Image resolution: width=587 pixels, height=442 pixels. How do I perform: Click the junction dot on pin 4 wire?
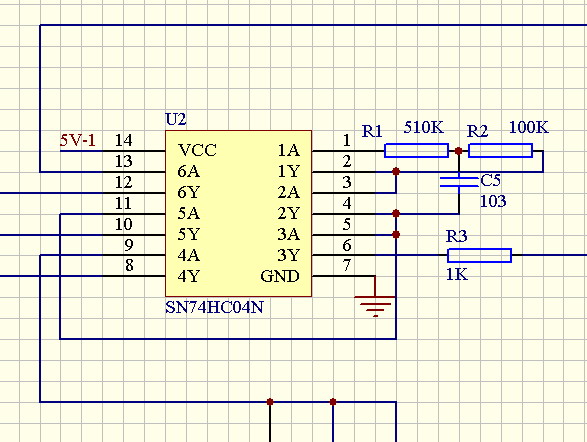coord(396,214)
